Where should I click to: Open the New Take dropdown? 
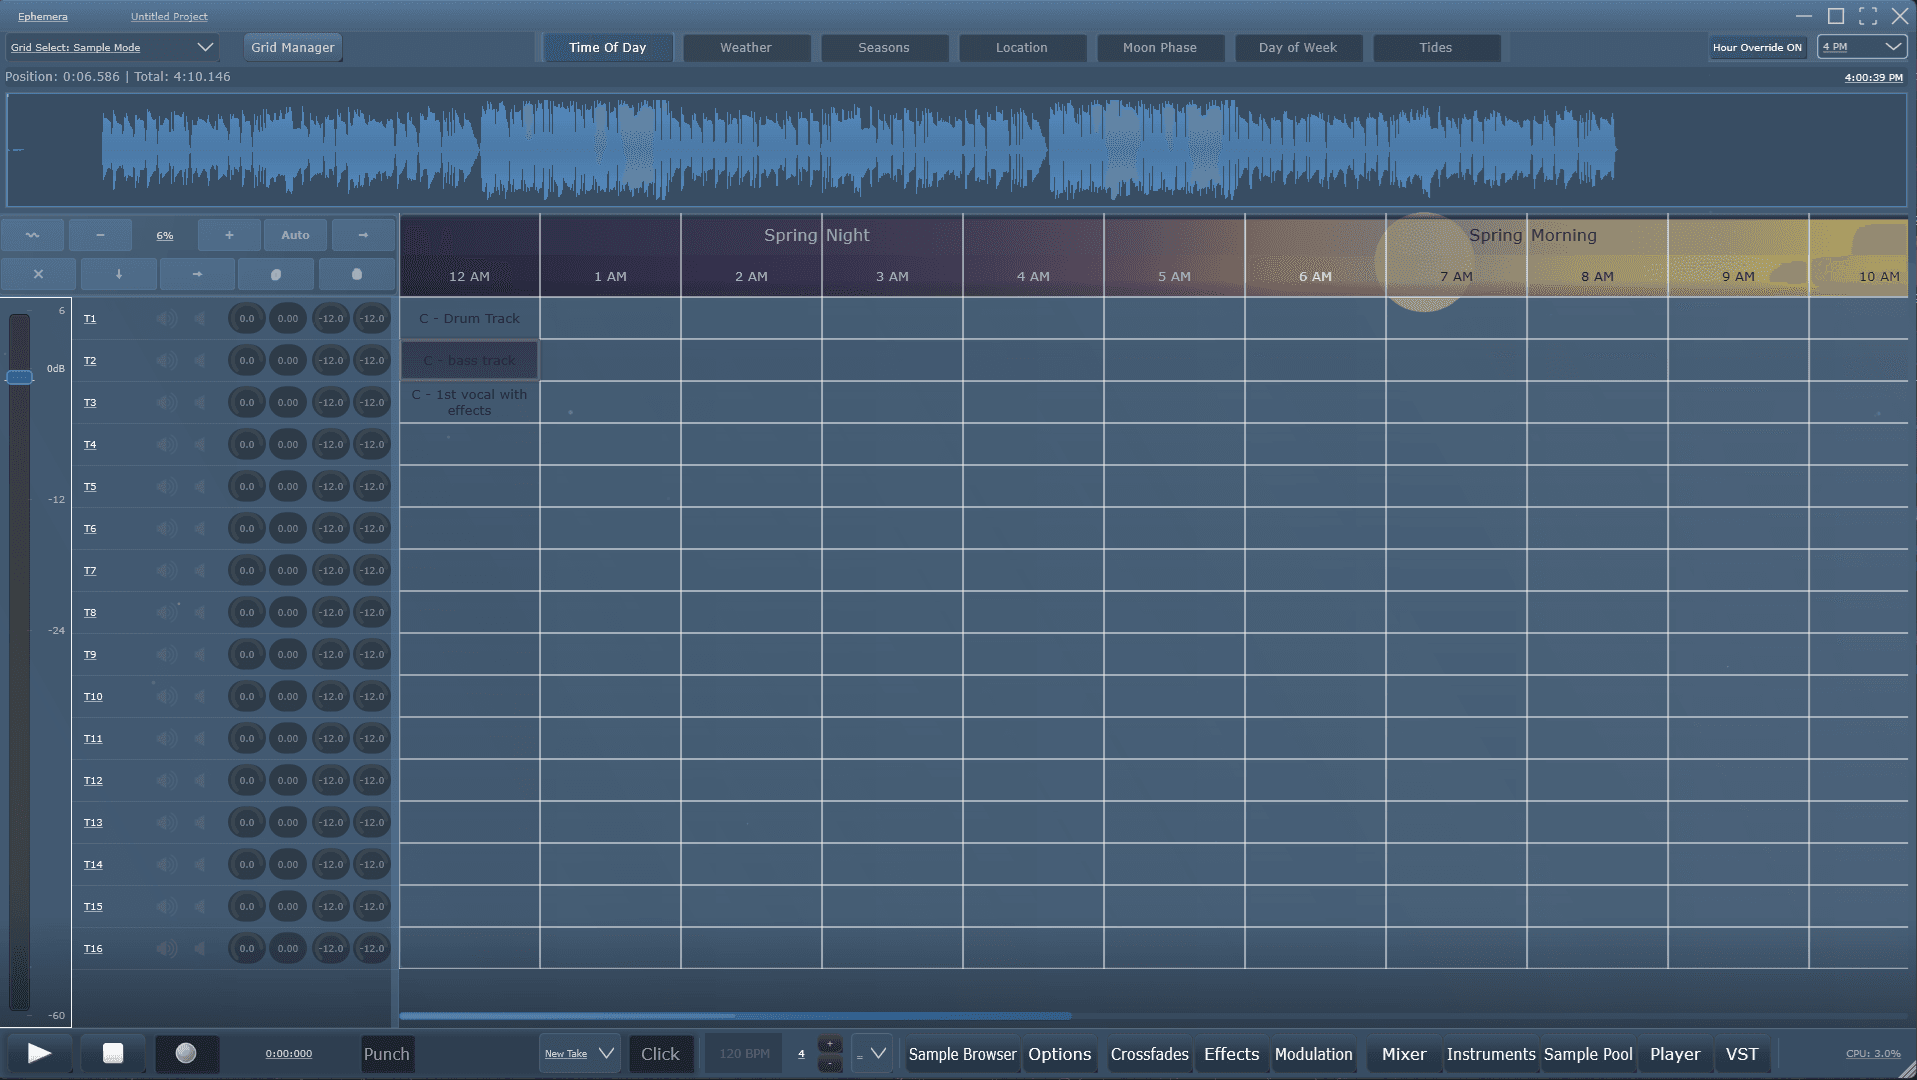click(x=579, y=1054)
